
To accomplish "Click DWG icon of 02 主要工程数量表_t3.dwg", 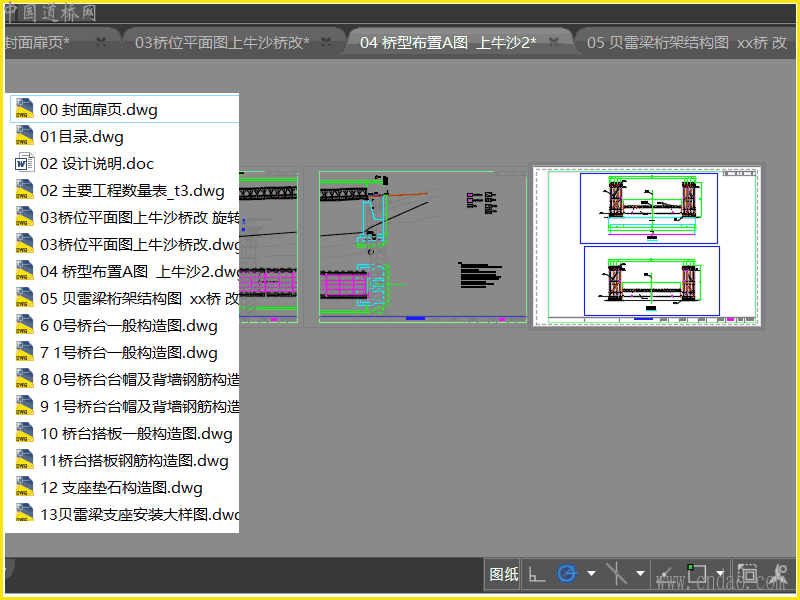I will pos(24,190).
